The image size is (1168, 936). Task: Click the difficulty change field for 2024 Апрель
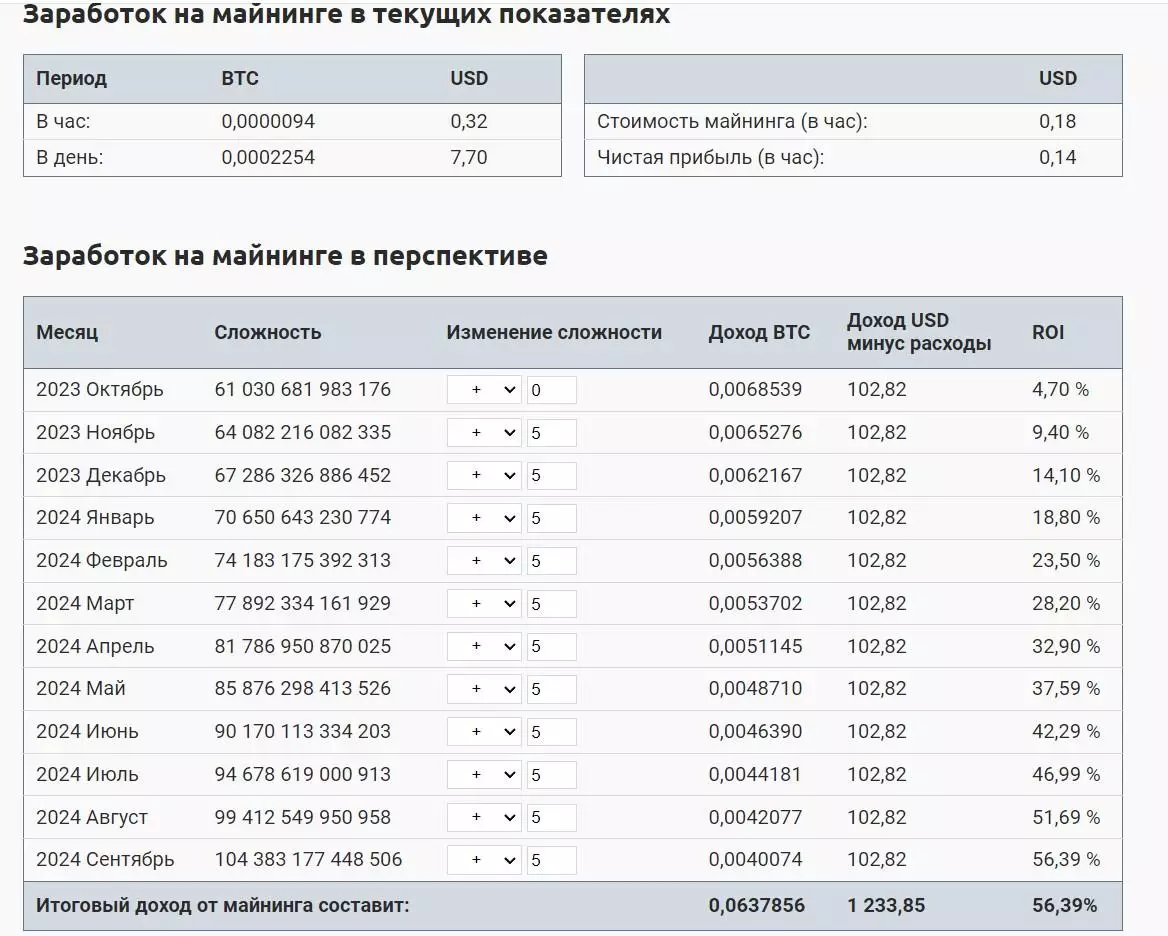coord(552,646)
